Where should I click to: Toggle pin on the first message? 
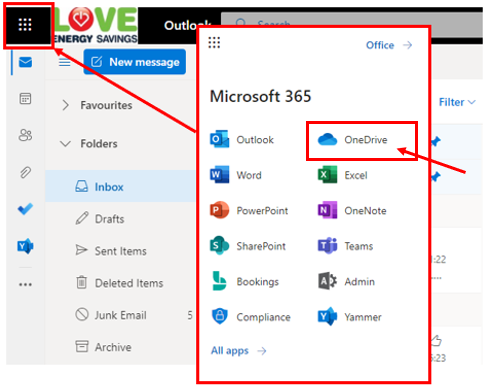pyautogui.click(x=435, y=141)
